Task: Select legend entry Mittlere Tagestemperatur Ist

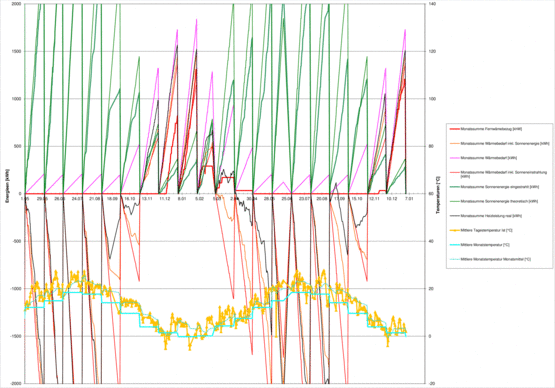Action: click(481, 230)
